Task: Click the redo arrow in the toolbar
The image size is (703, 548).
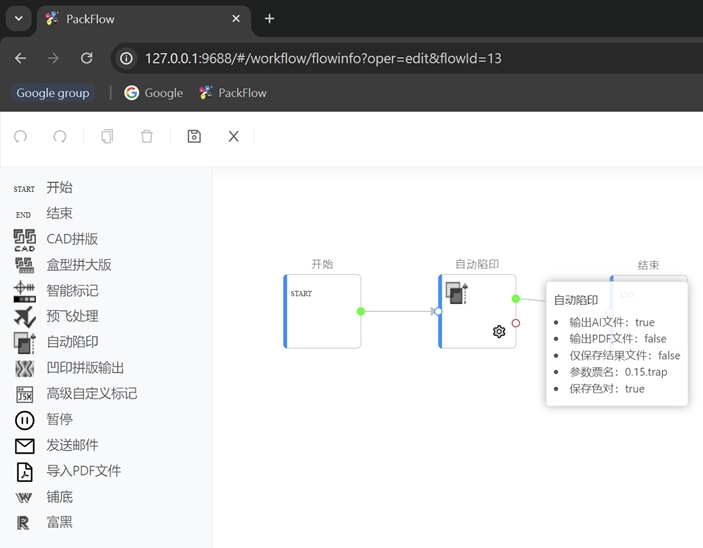Action: tap(60, 136)
